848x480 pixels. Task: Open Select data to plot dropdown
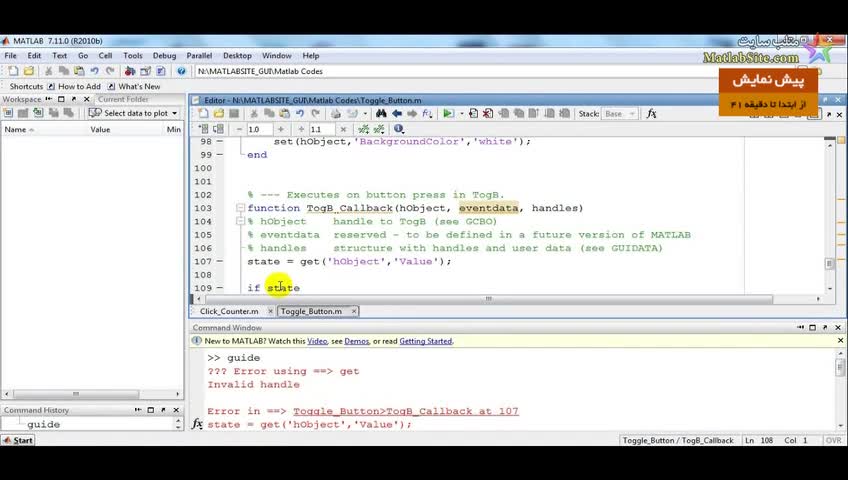click(x=134, y=113)
